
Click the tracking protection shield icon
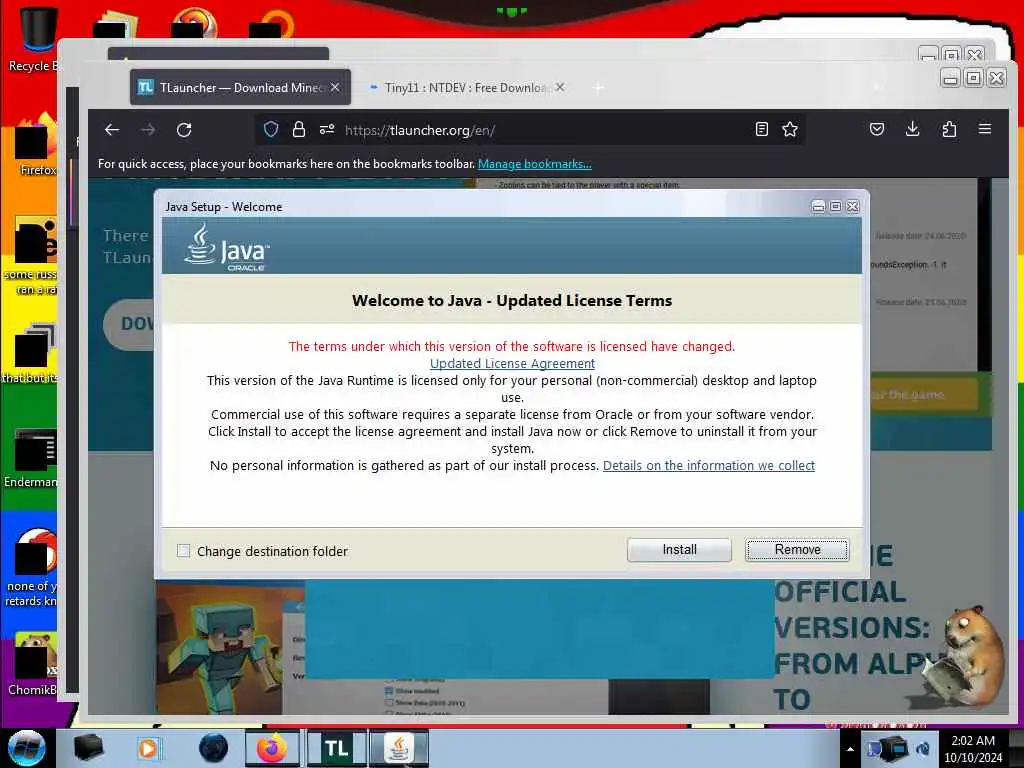click(x=271, y=130)
